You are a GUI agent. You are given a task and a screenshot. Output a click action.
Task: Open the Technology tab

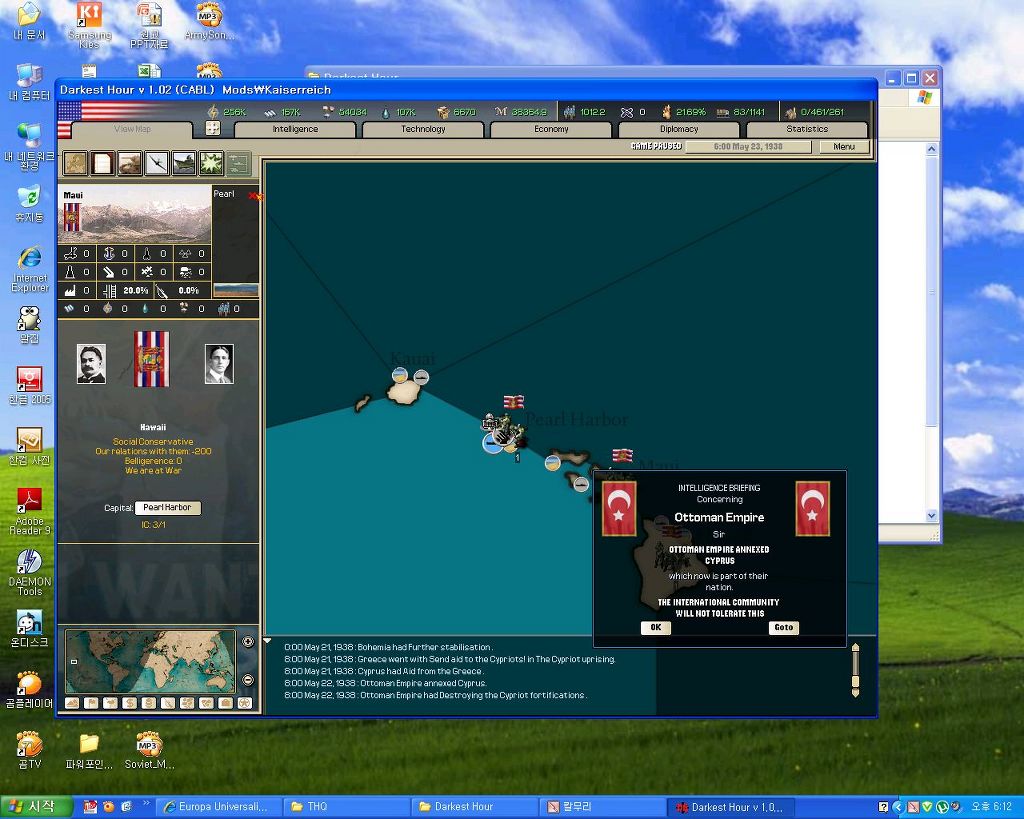point(423,129)
